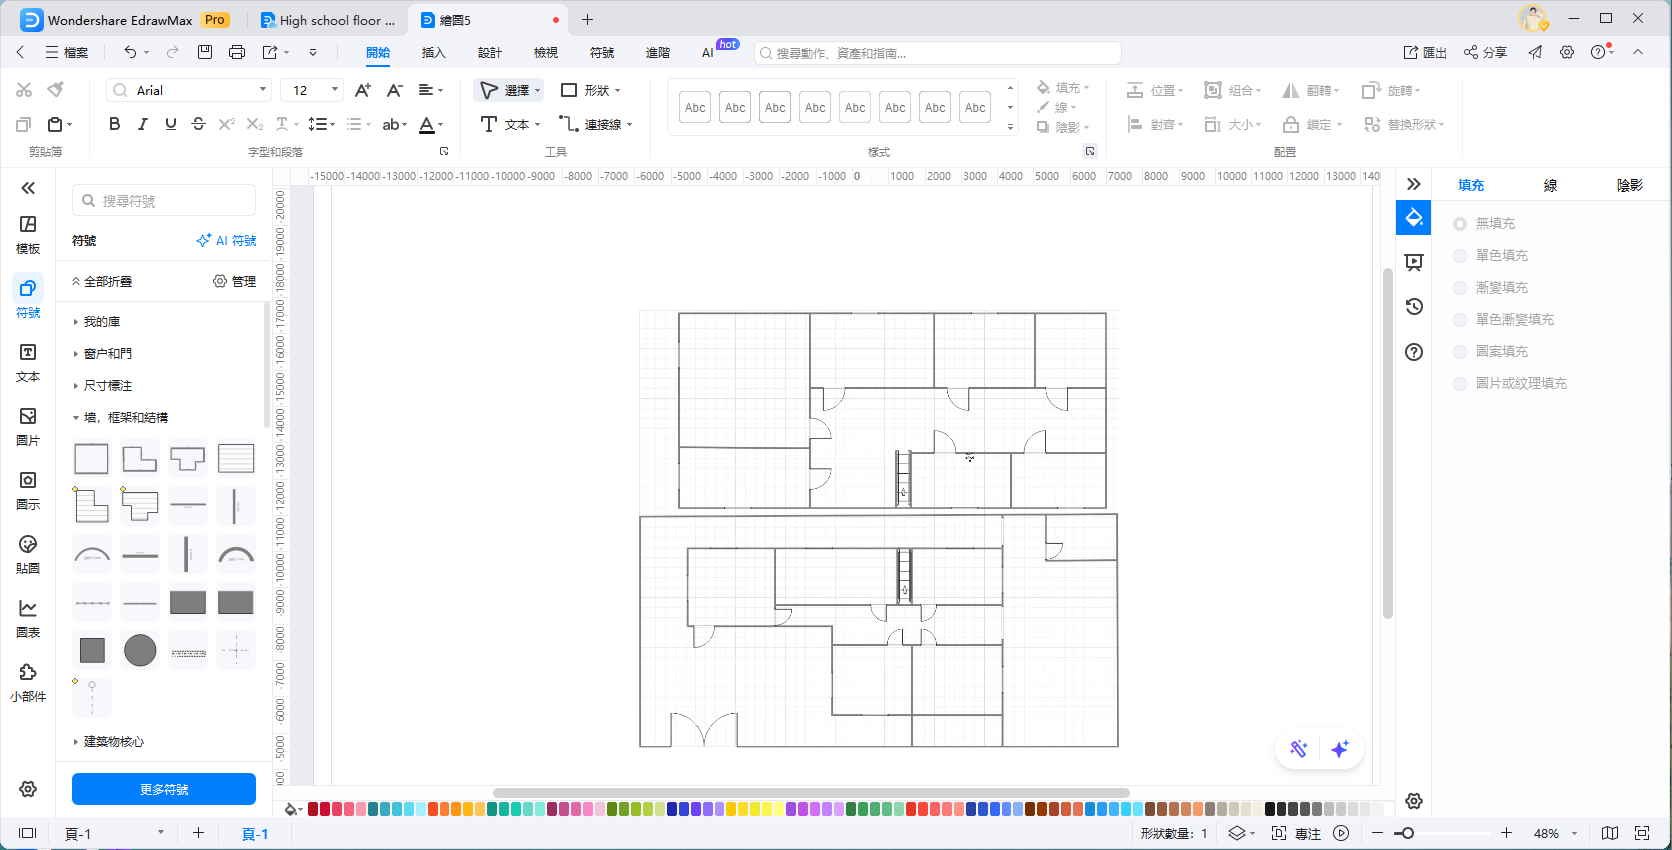This screenshot has height=850, width=1672.
Task: Toggle Bold text formatting
Action: [114, 124]
